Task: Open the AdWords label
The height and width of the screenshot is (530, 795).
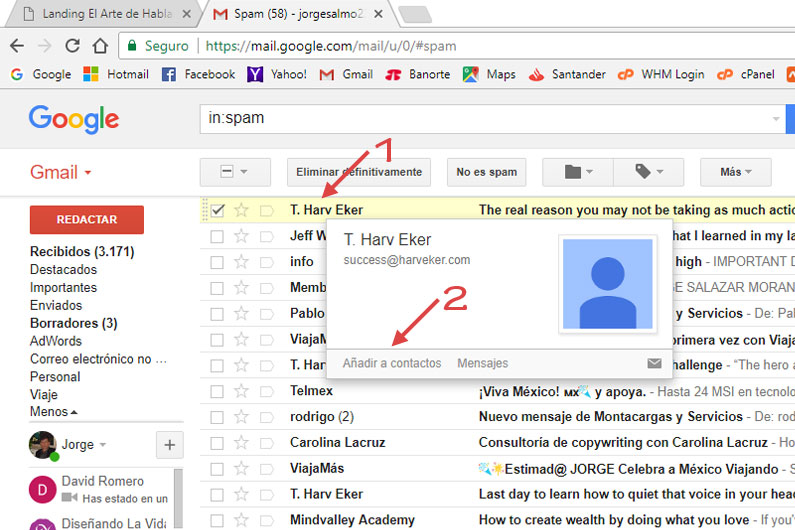Action: coord(56,341)
